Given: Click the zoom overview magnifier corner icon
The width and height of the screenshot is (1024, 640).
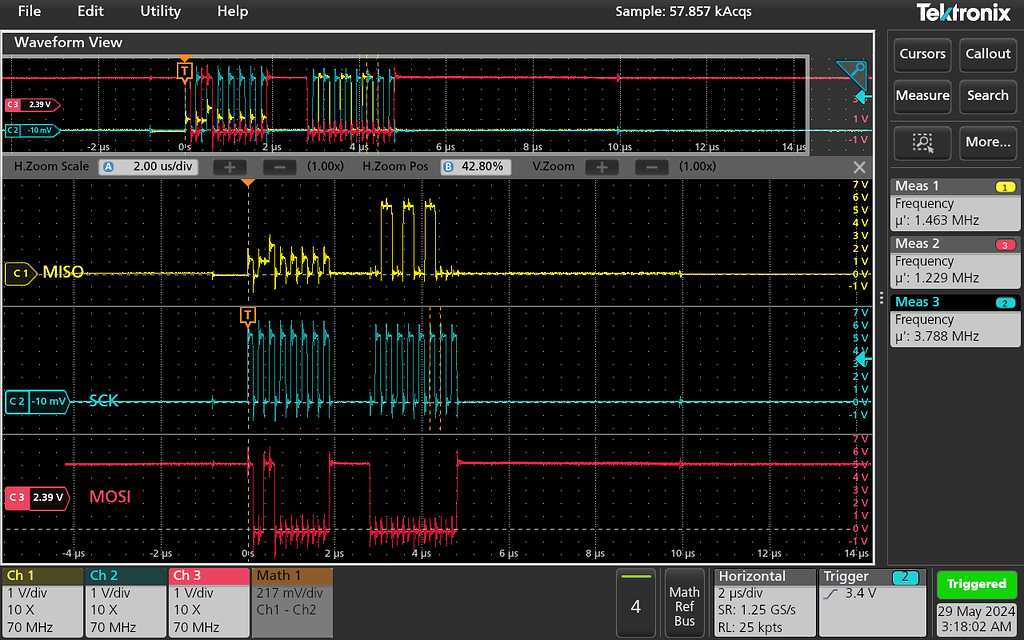Looking at the screenshot, I should (853, 75).
